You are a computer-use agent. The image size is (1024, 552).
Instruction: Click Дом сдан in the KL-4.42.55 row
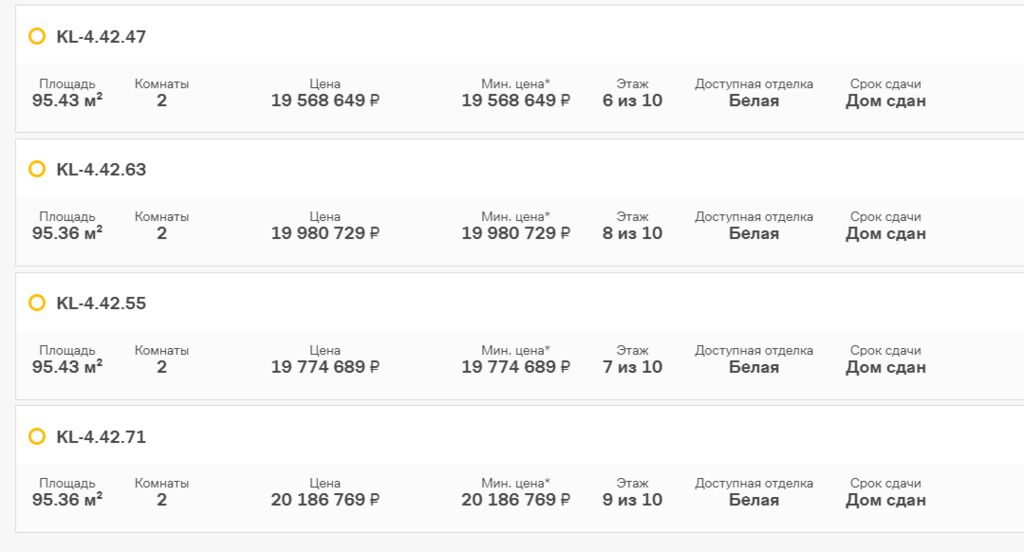point(886,367)
